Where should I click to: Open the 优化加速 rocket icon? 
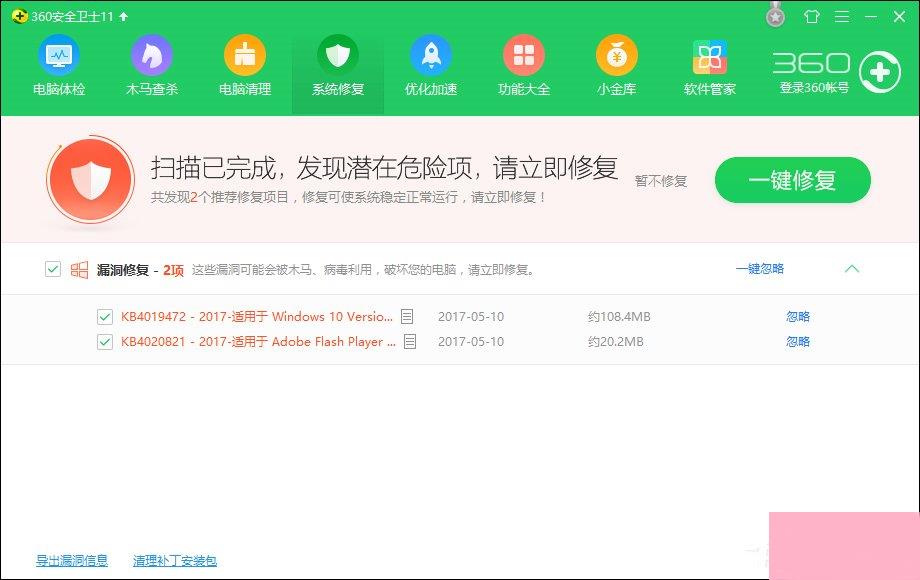coord(431,56)
